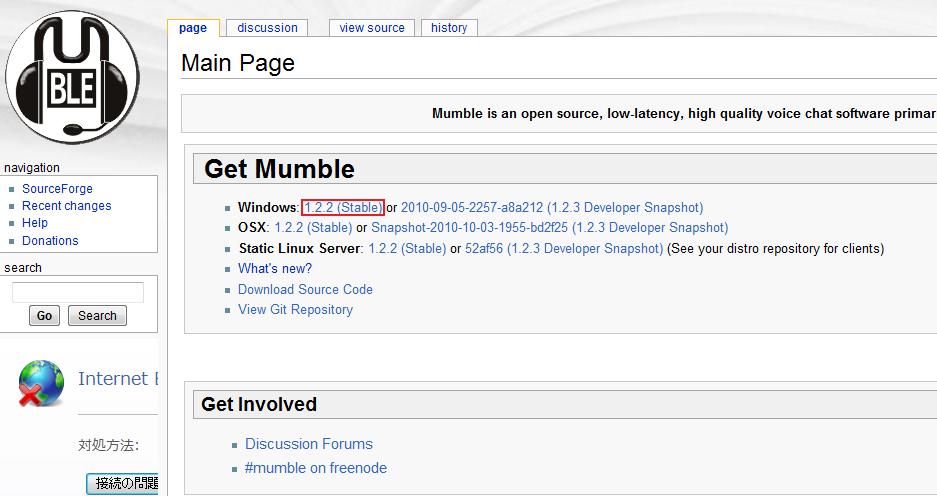Switch to the page tab
This screenshot has width=937, height=496.
tap(192, 28)
